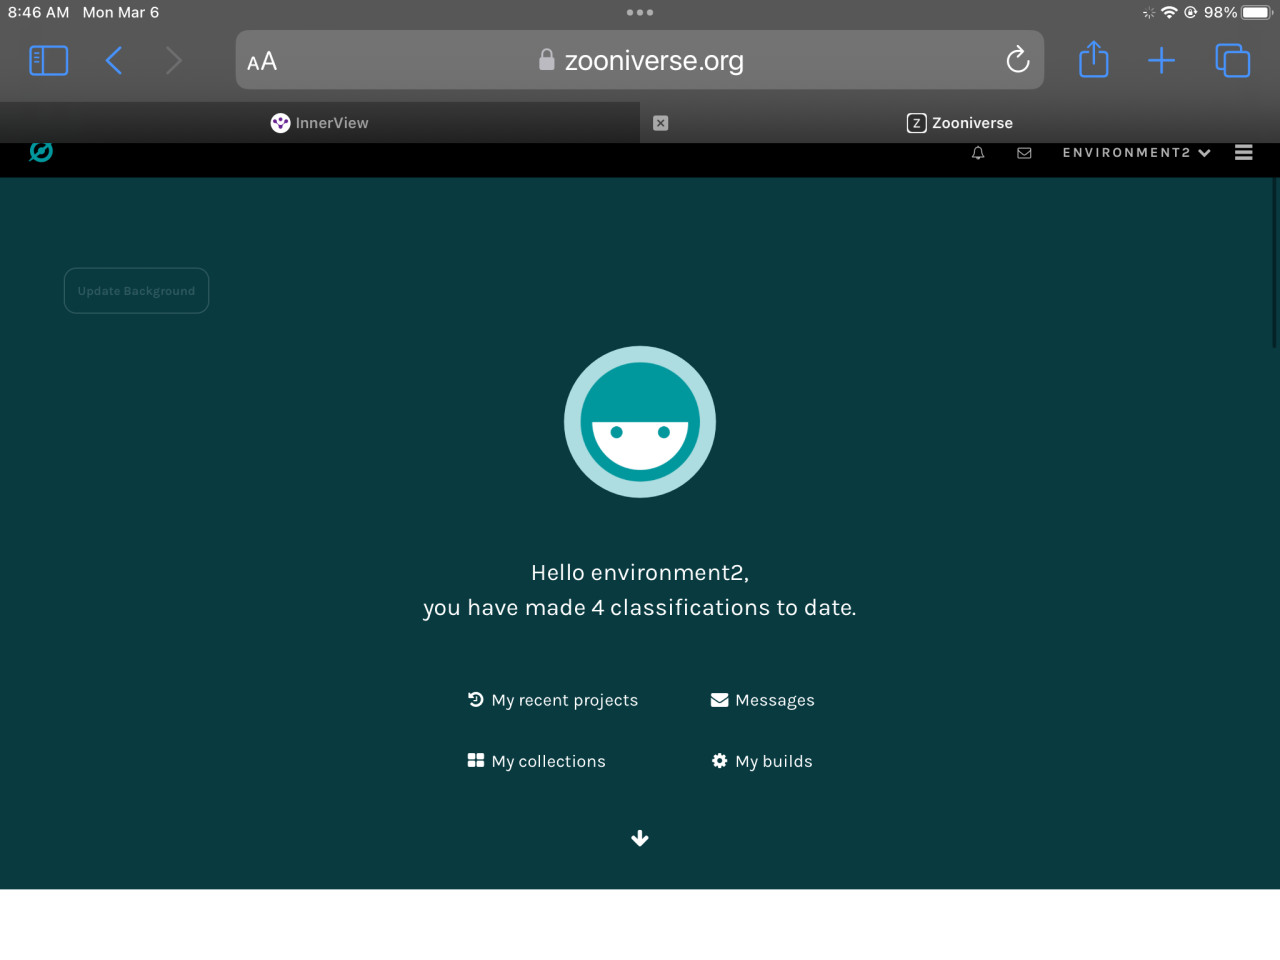Go forward to next page

174,61
